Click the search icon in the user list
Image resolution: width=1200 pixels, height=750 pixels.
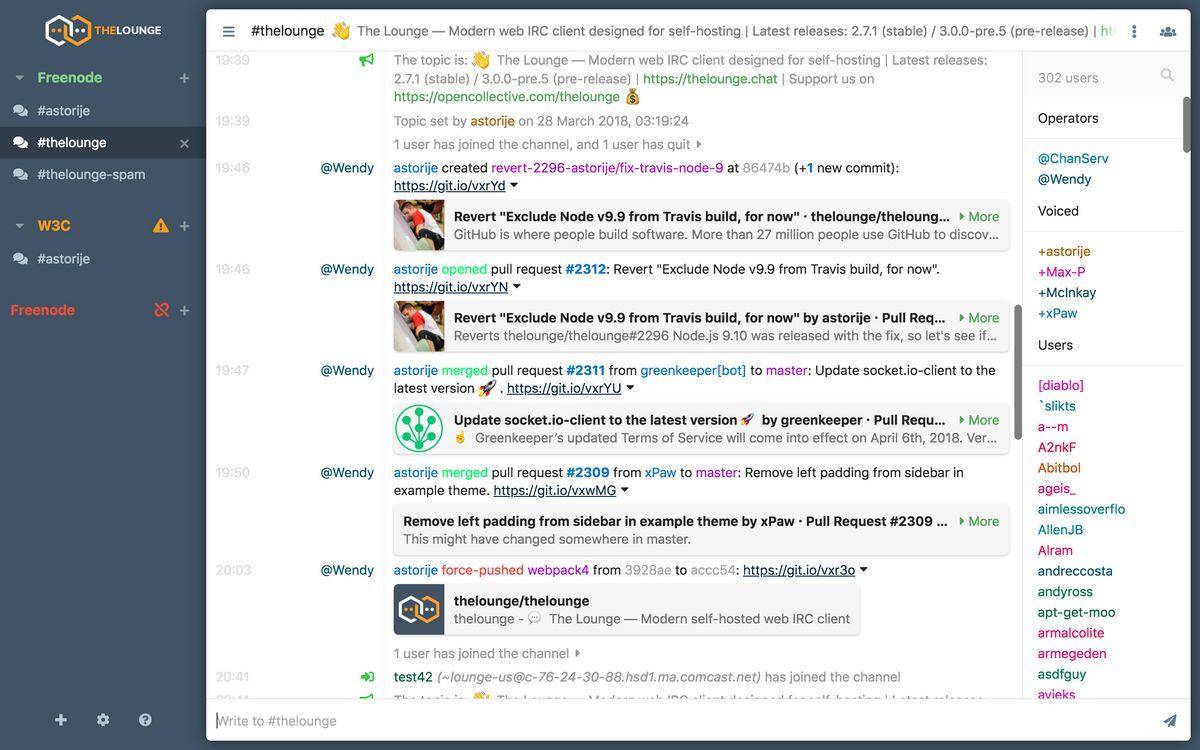[x=1167, y=75]
